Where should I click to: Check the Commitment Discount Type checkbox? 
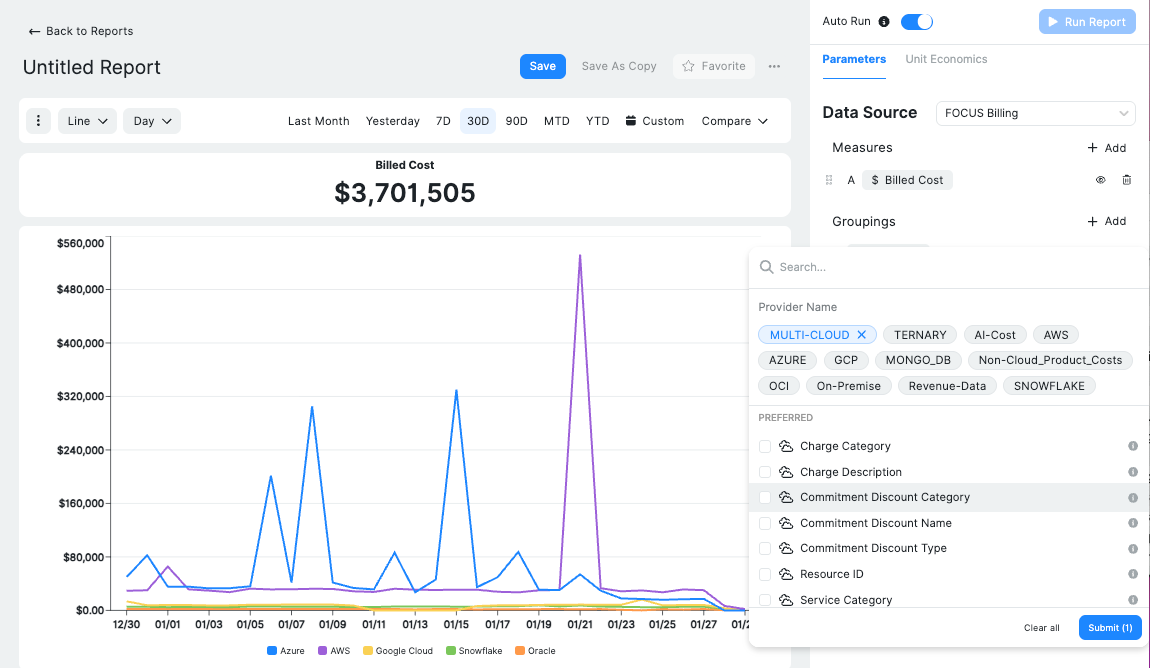pyautogui.click(x=765, y=548)
